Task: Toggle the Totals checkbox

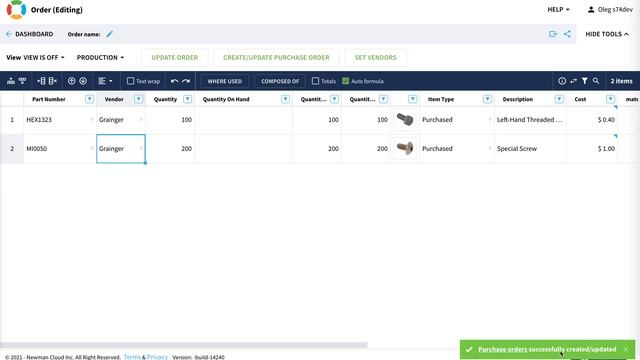Action: 316,81
